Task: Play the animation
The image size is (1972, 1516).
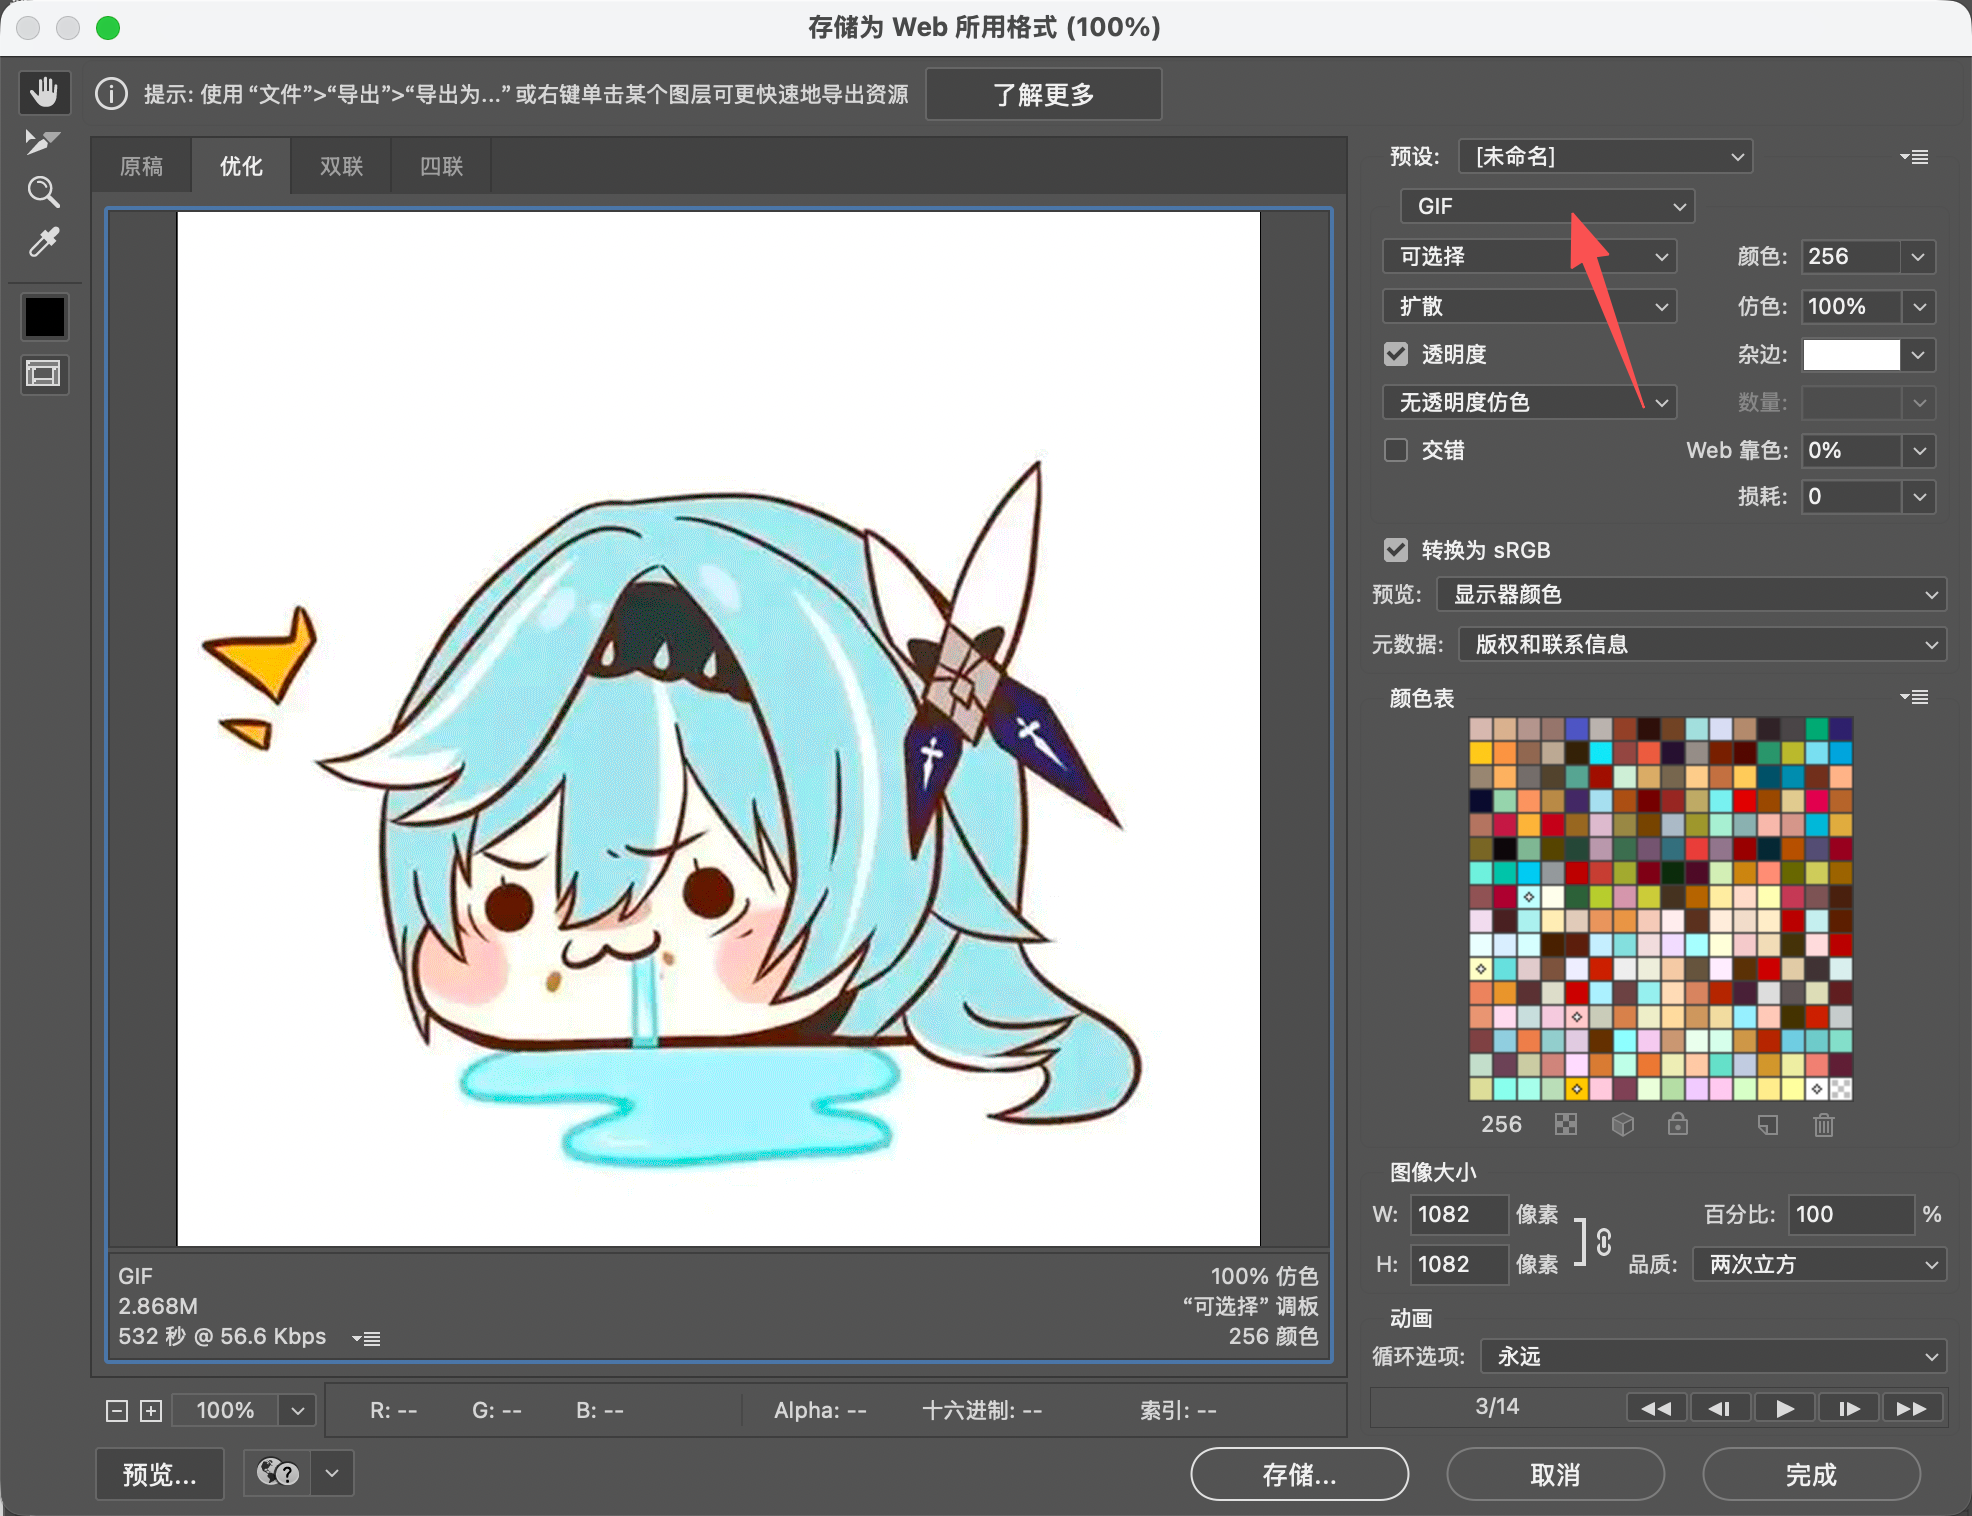Action: coord(1784,1408)
